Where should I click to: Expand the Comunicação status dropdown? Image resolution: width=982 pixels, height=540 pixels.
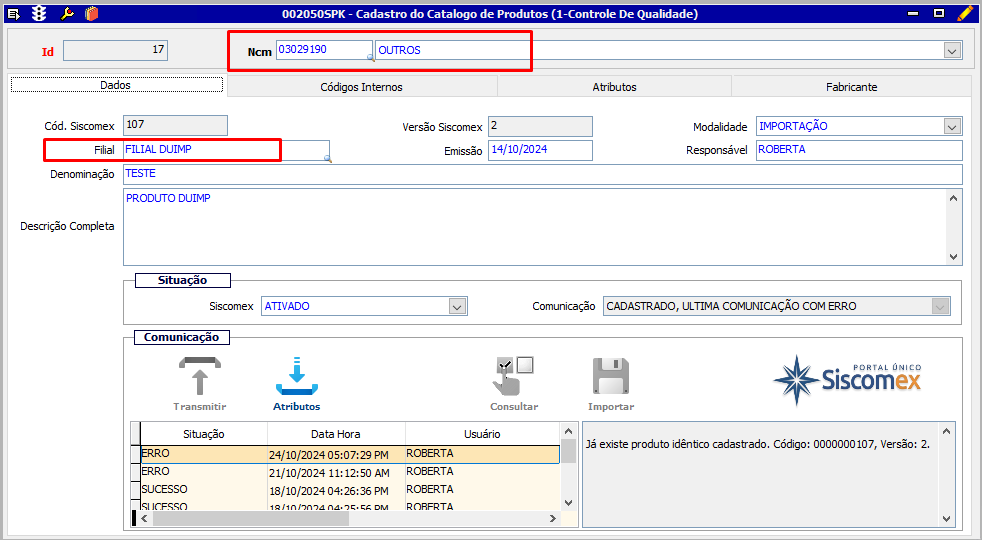940,307
